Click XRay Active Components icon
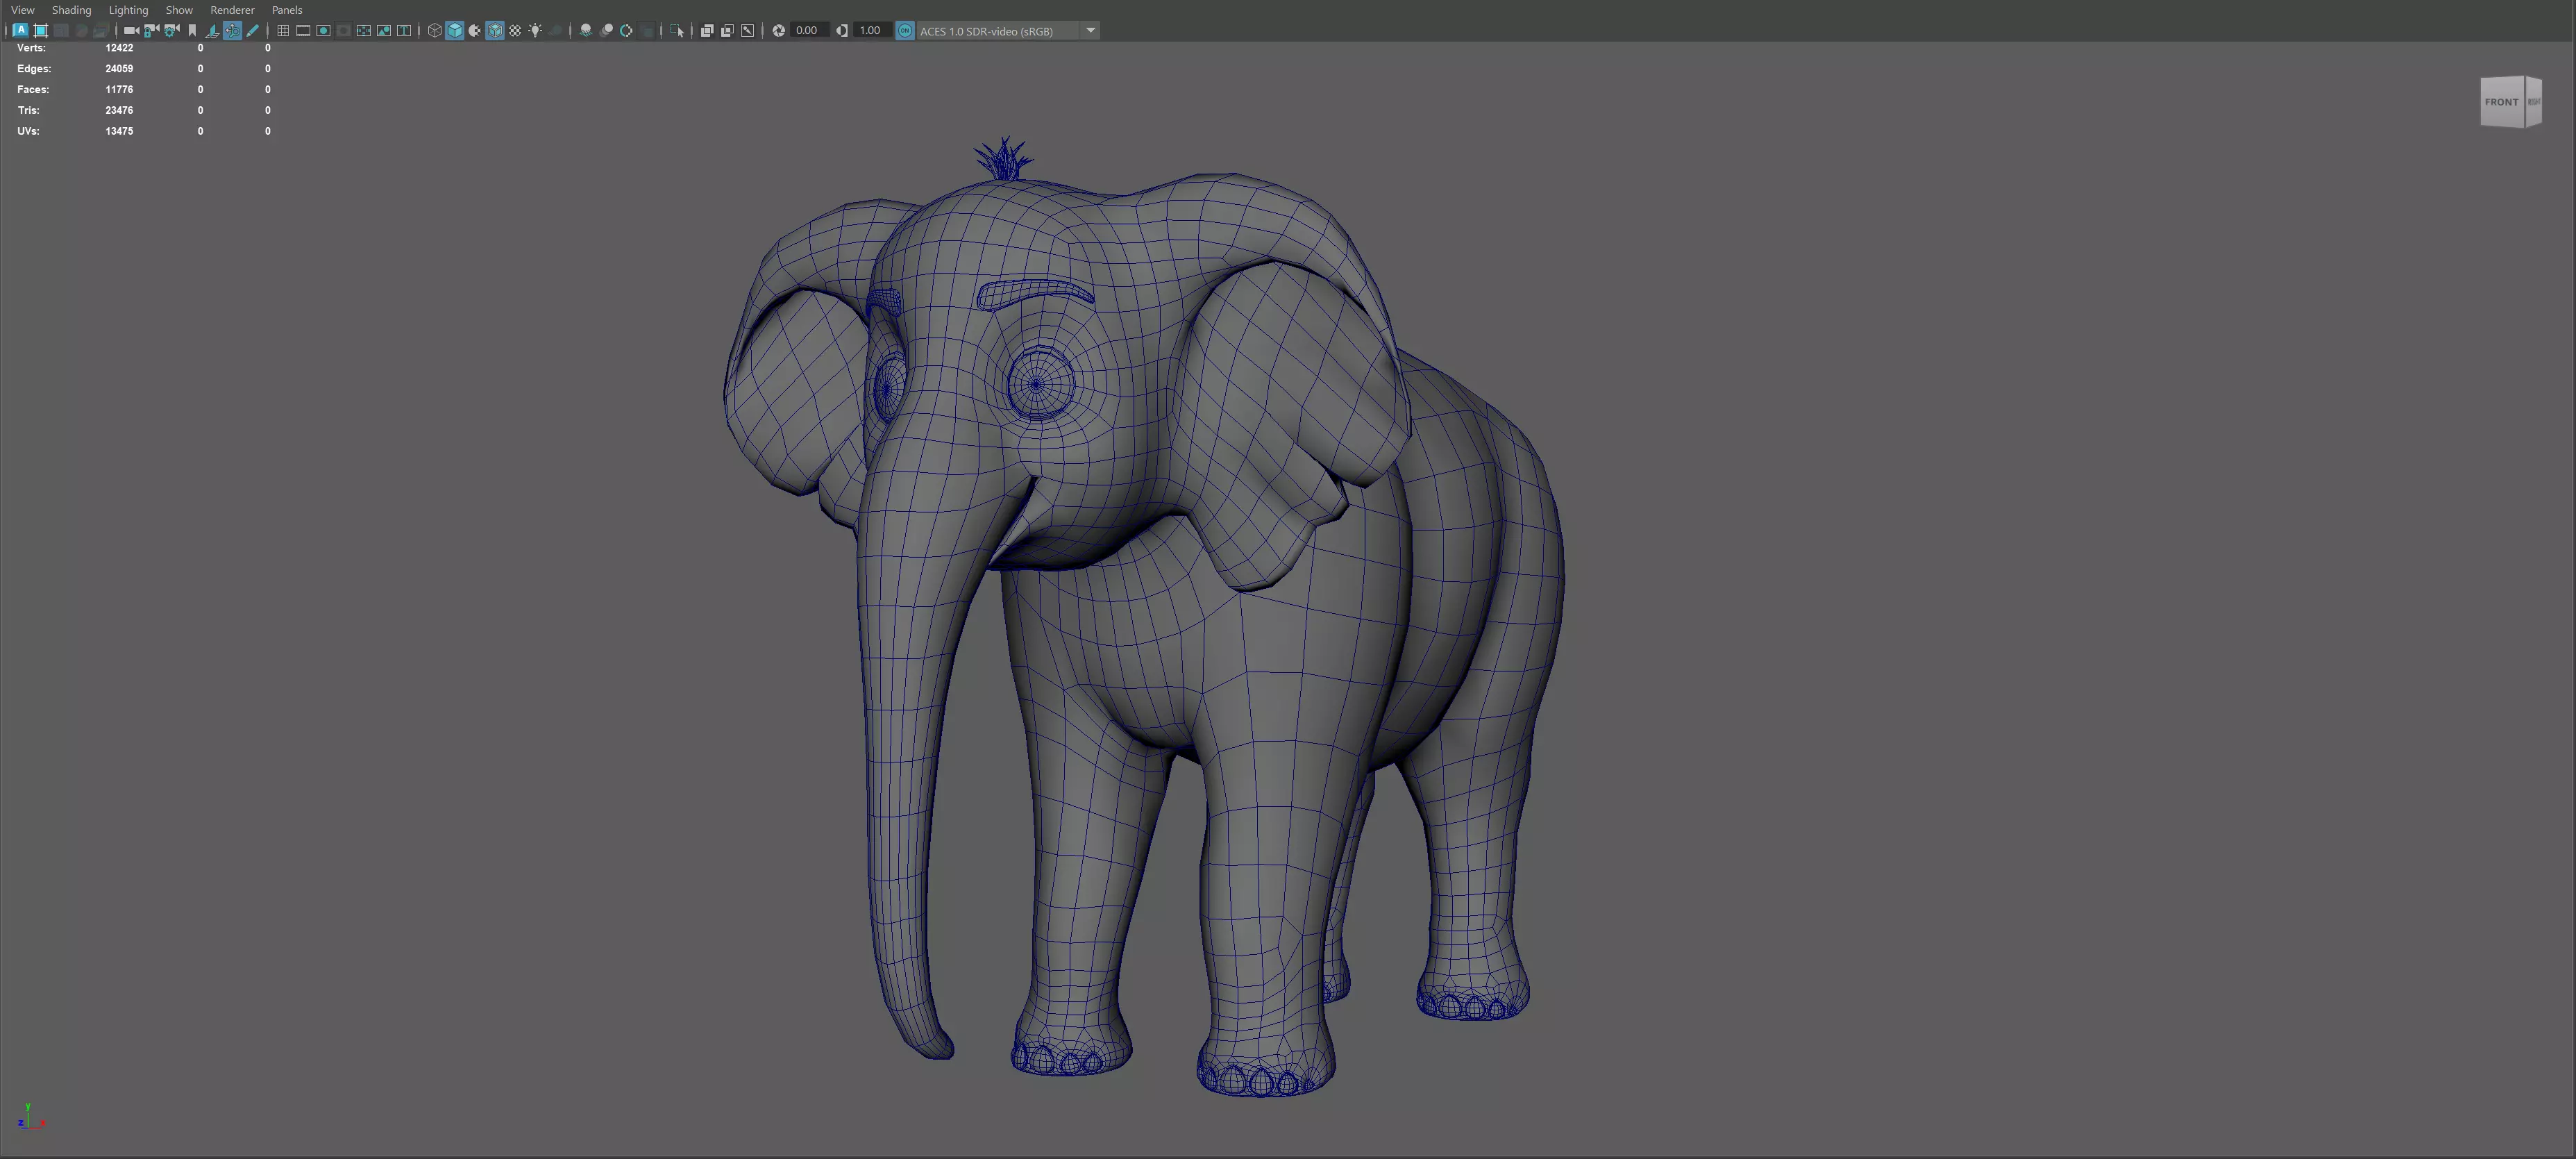 [x=727, y=31]
